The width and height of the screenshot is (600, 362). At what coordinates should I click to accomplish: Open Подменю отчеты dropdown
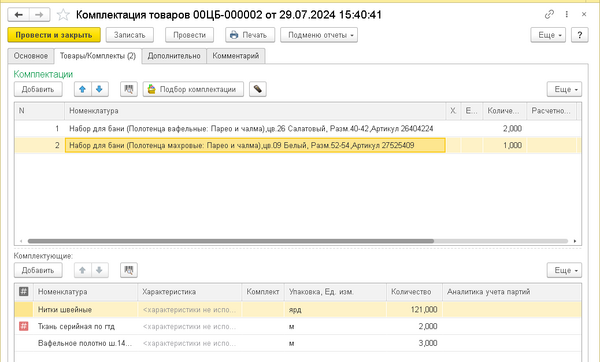[x=319, y=35]
